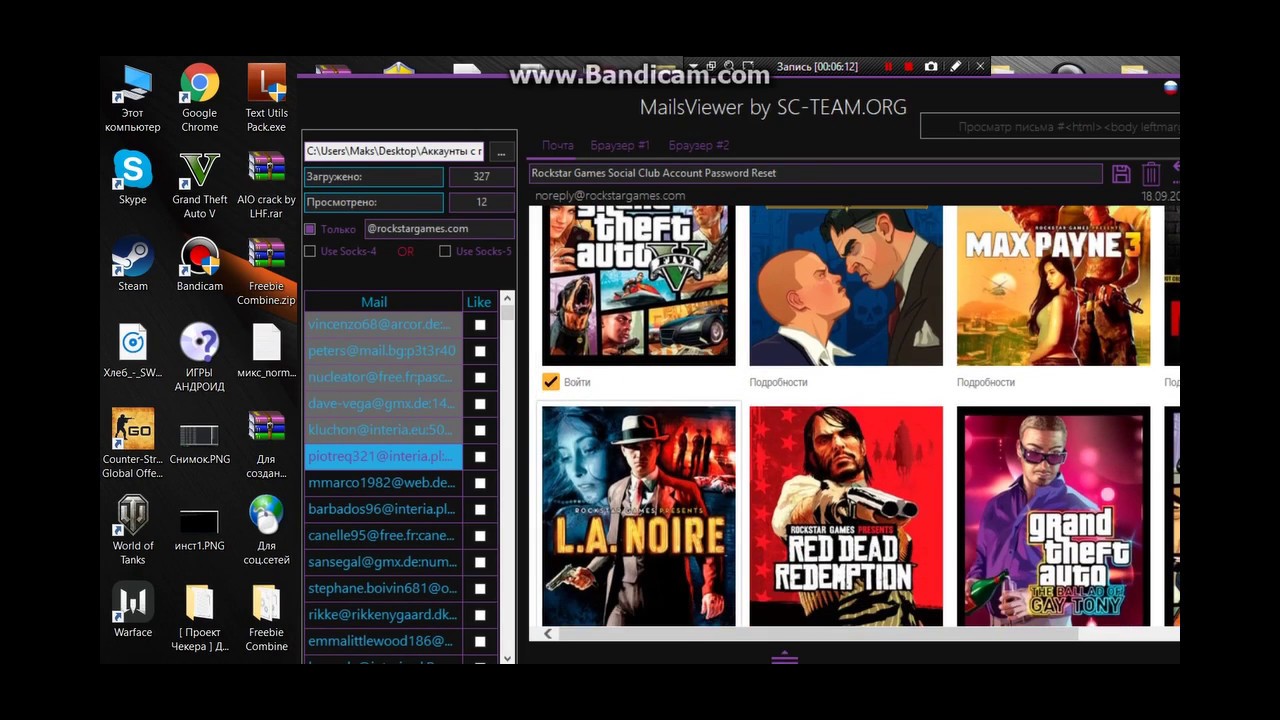
Task: Select the World of Tanks desktop icon
Action: click(132, 530)
